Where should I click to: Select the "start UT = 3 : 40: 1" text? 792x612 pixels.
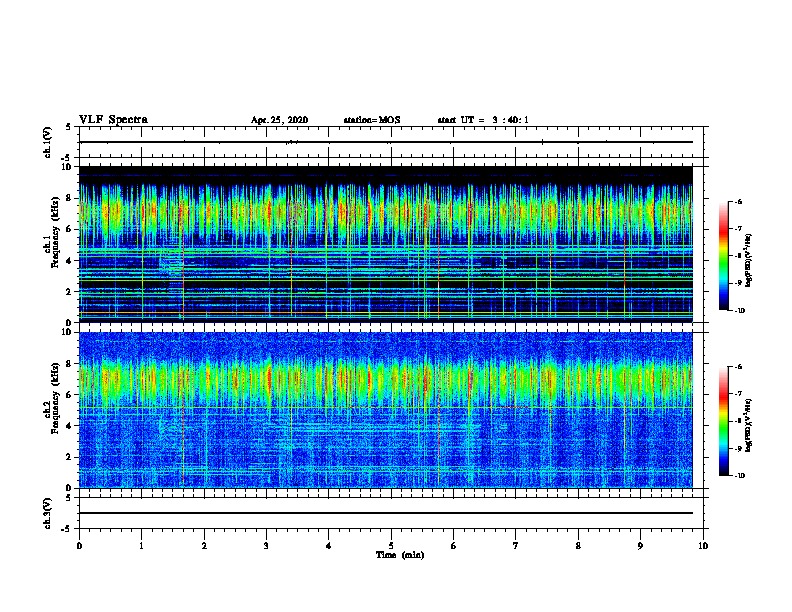(x=483, y=120)
